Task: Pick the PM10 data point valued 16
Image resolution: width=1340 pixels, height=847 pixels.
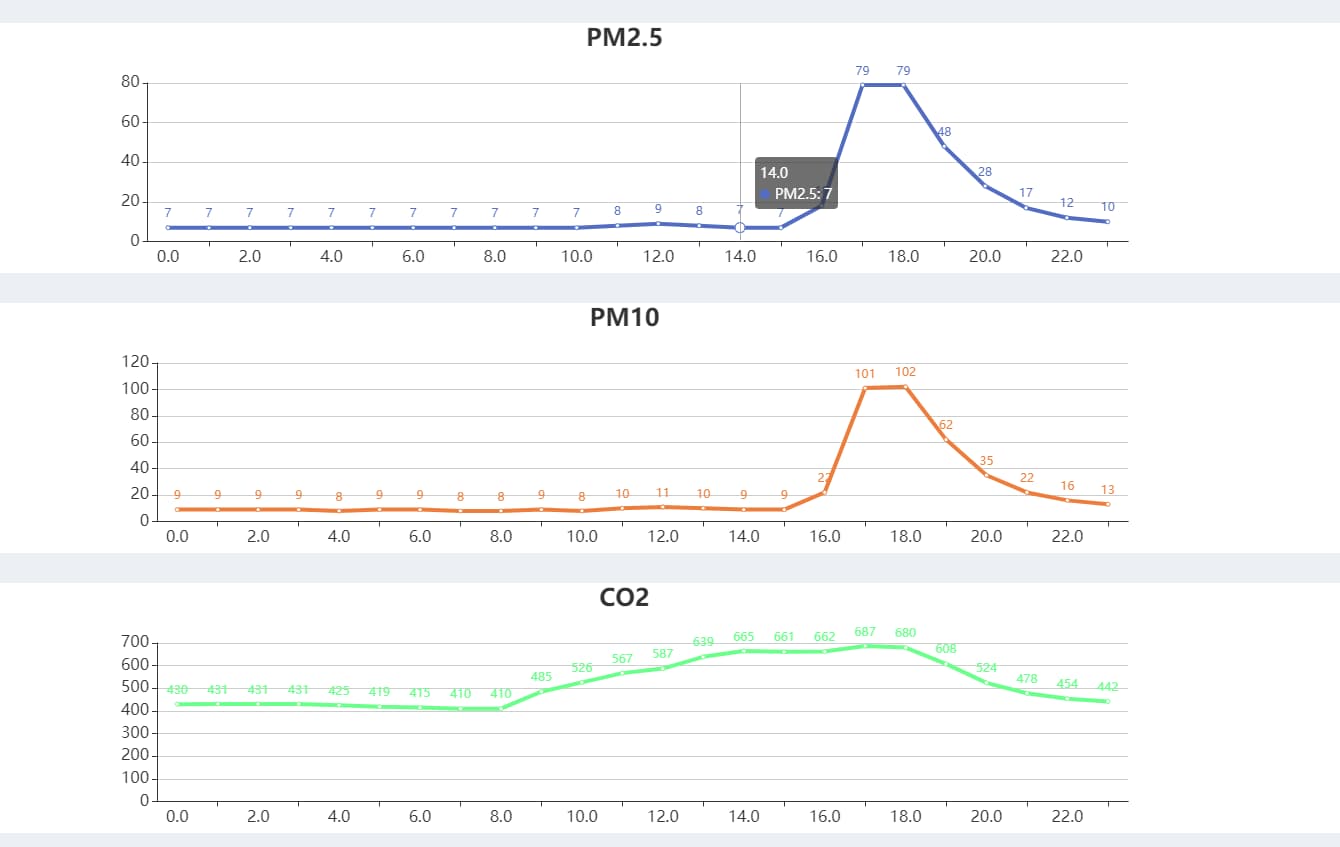Action: (x=1067, y=500)
